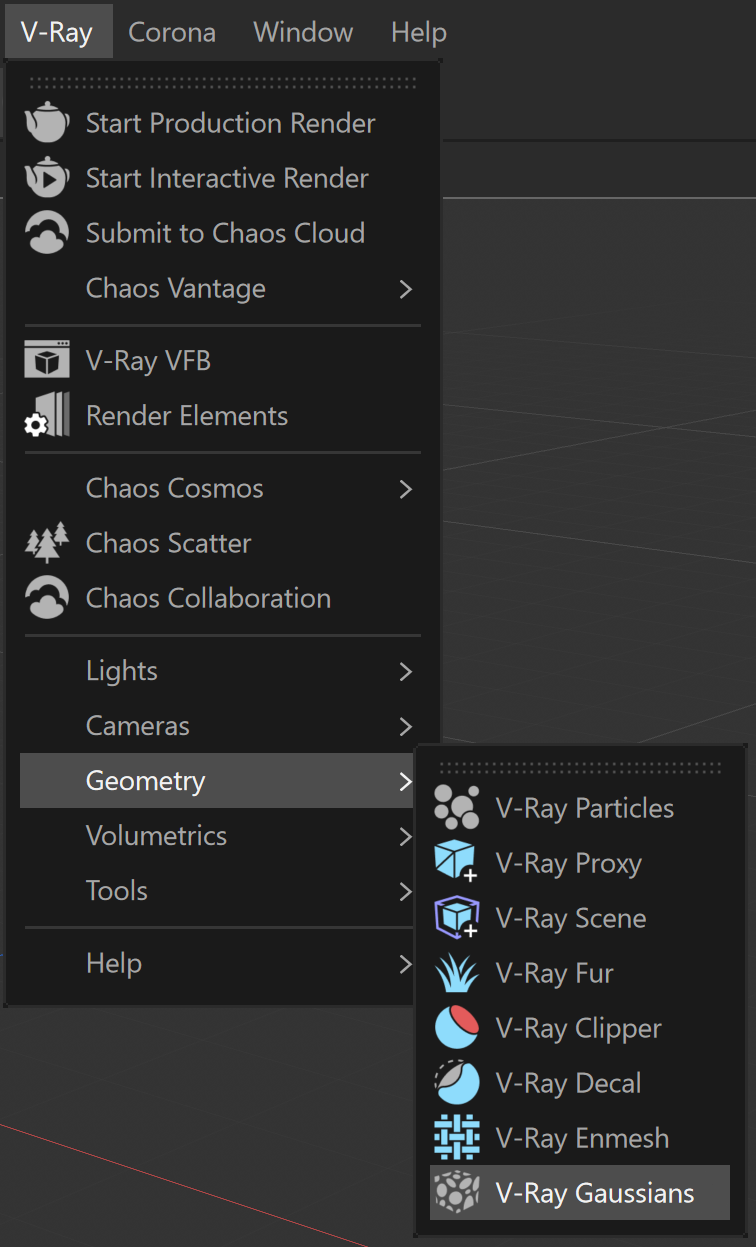This screenshot has width=756, height=1247.
Task: Click the Submit to Chaos Cloud icon
Action: tap(46, 233)
